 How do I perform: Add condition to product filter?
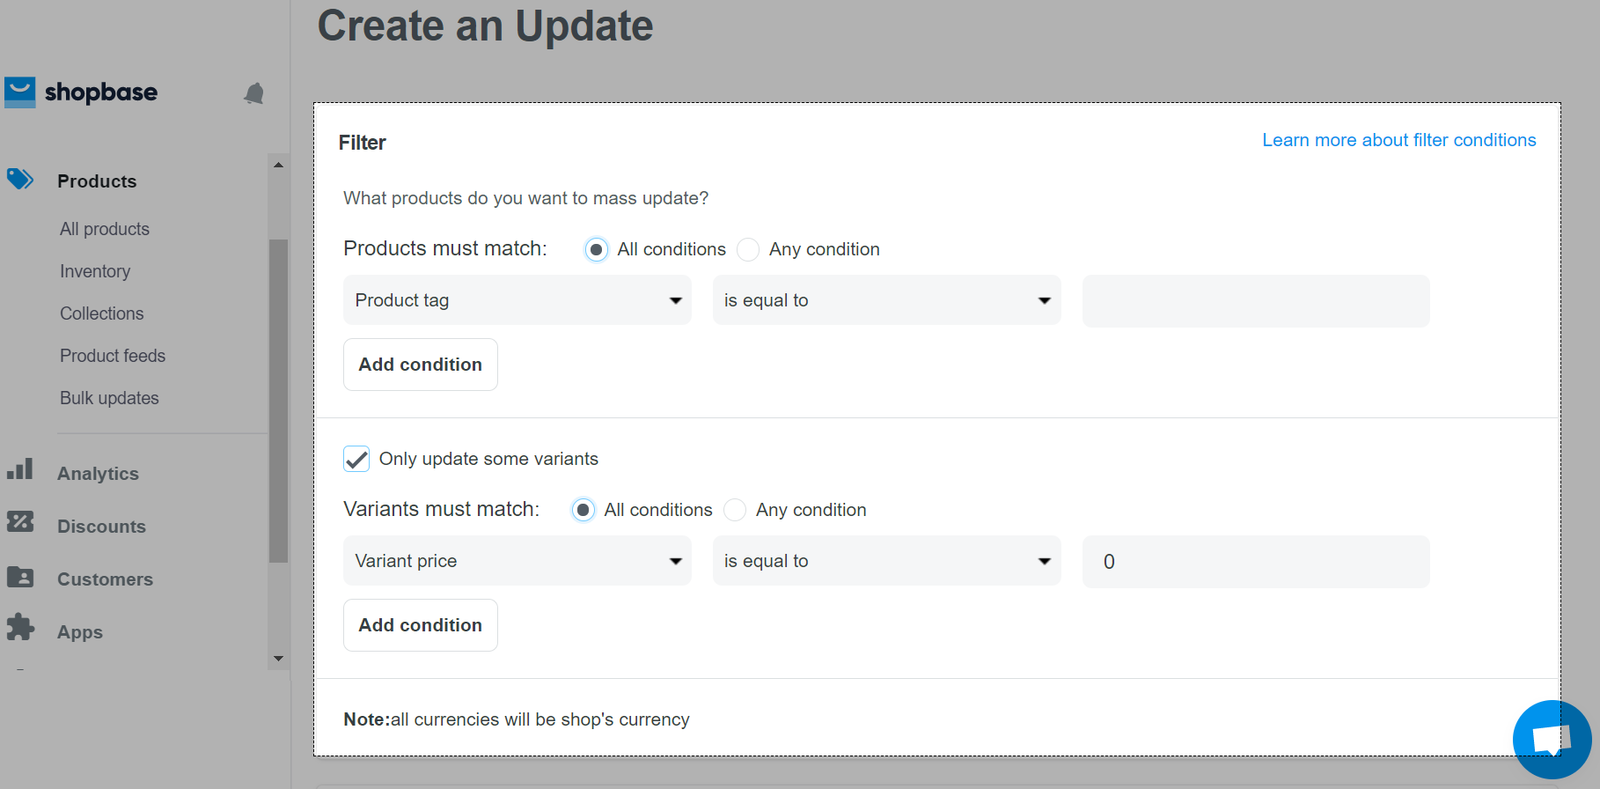[x=420, y=365]
